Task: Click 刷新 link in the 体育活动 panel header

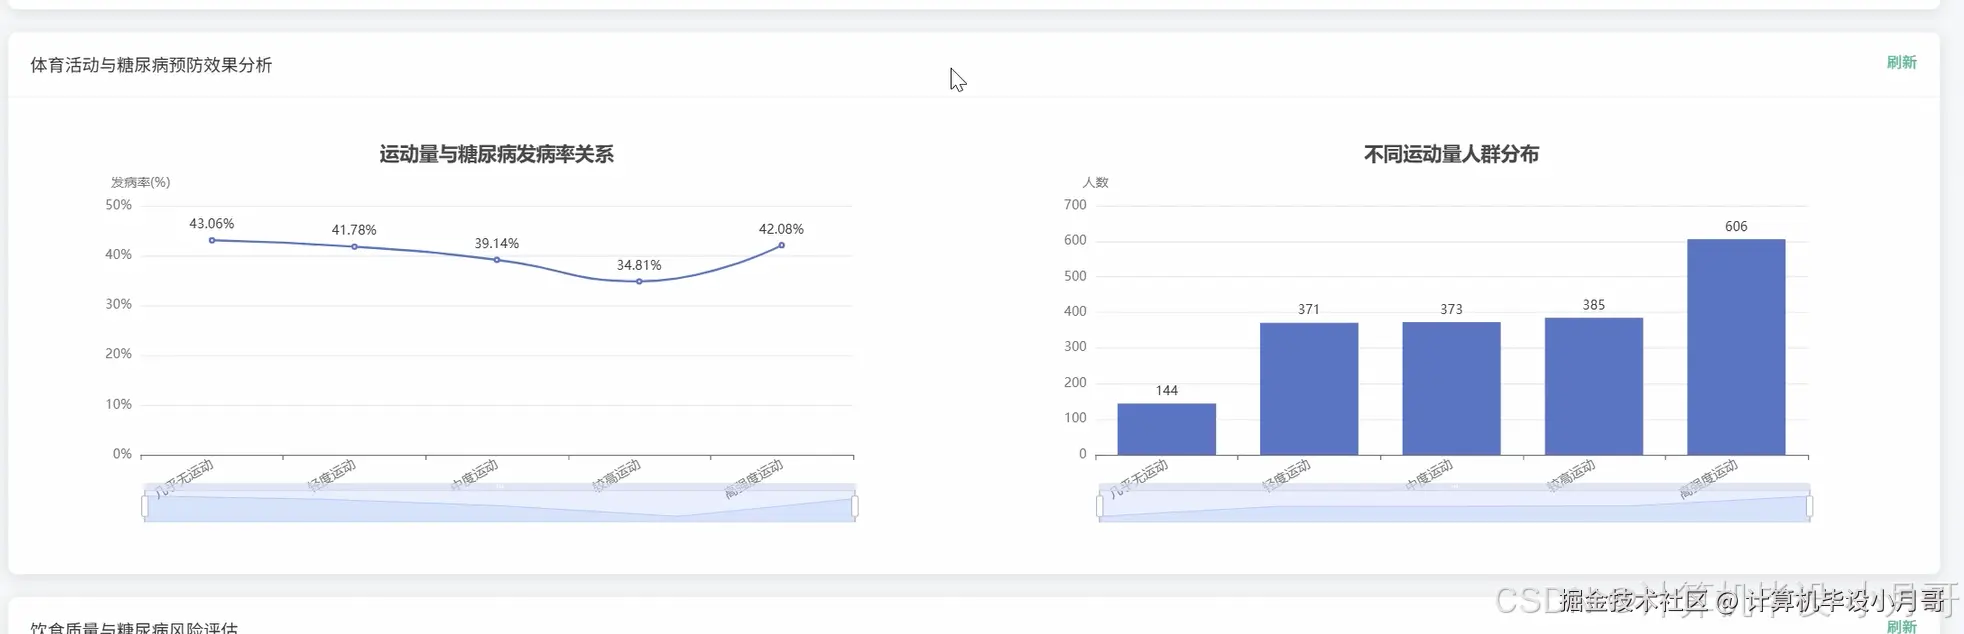Action: click(x=1901, y=62)
